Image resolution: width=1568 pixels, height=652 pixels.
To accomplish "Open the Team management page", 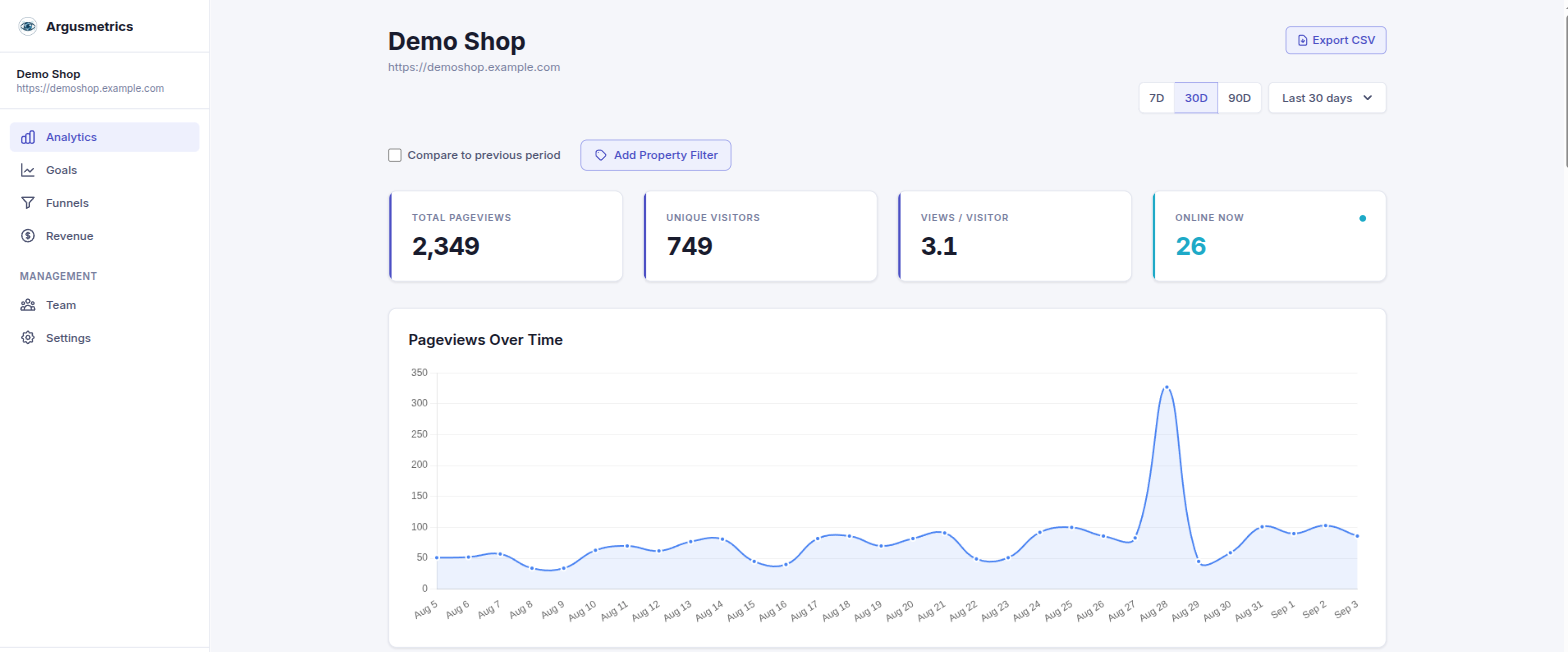I will coord(105,305).
